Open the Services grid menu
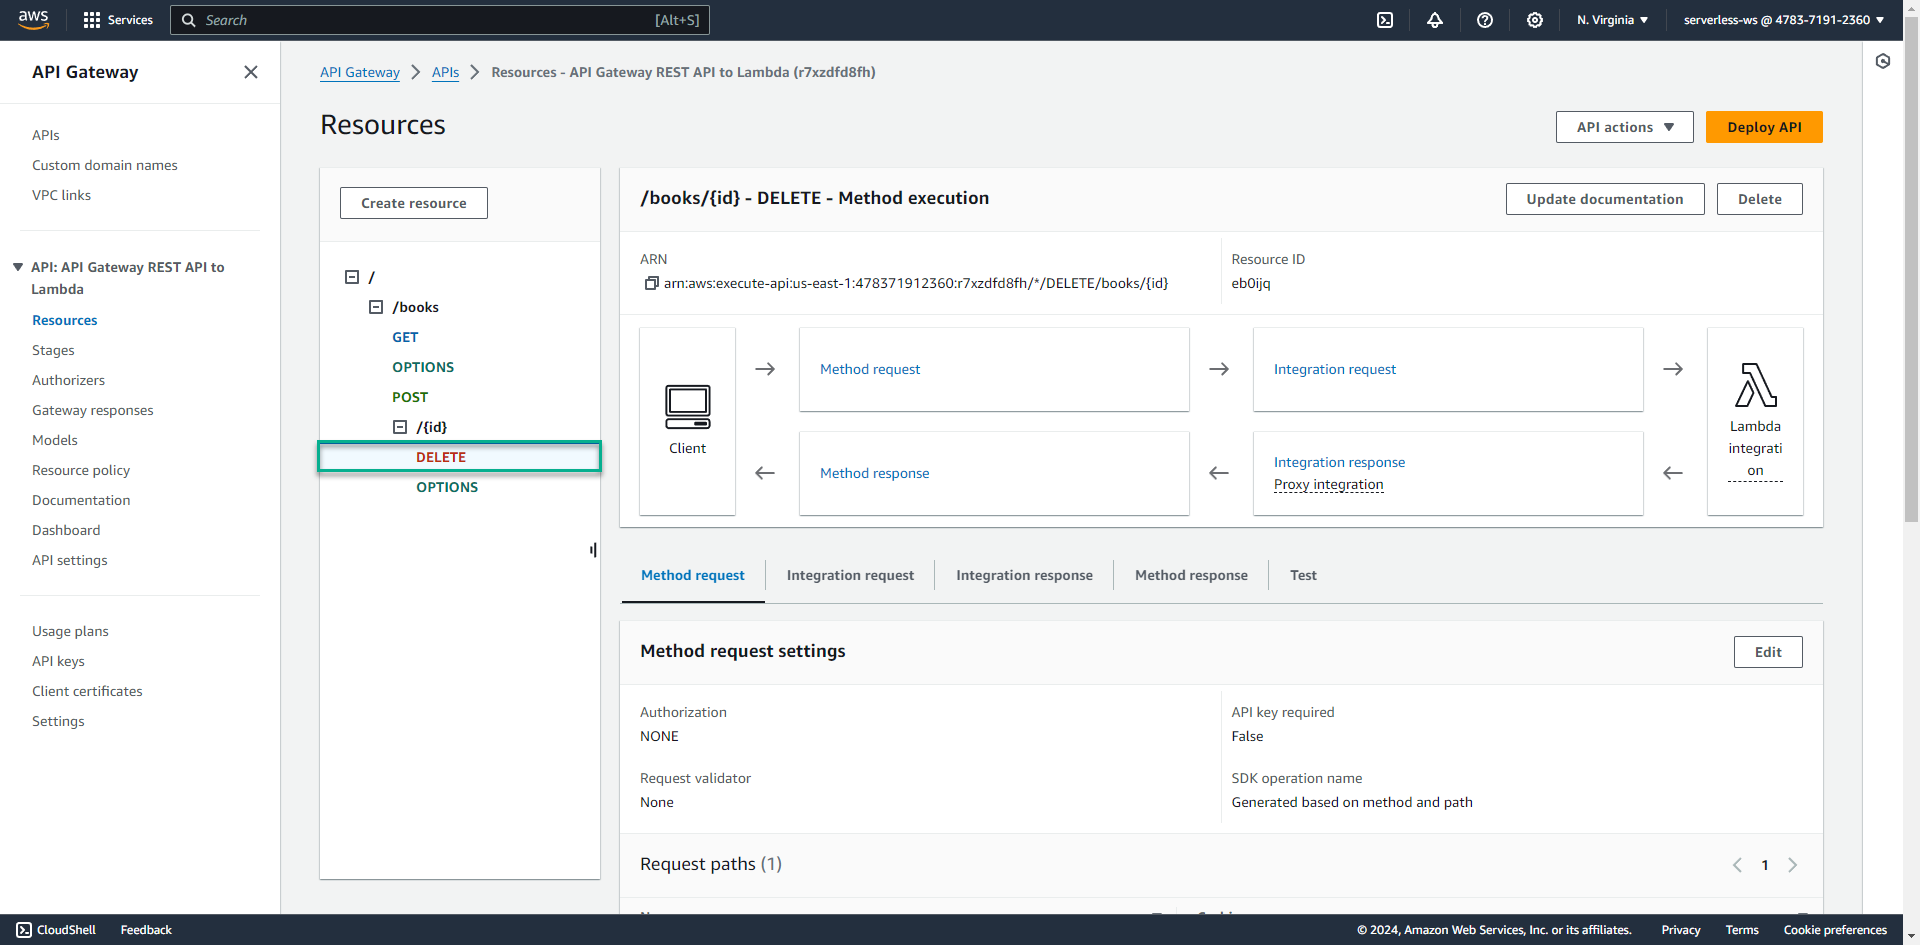Screen dimensions: 1920x945 point(118,20)
